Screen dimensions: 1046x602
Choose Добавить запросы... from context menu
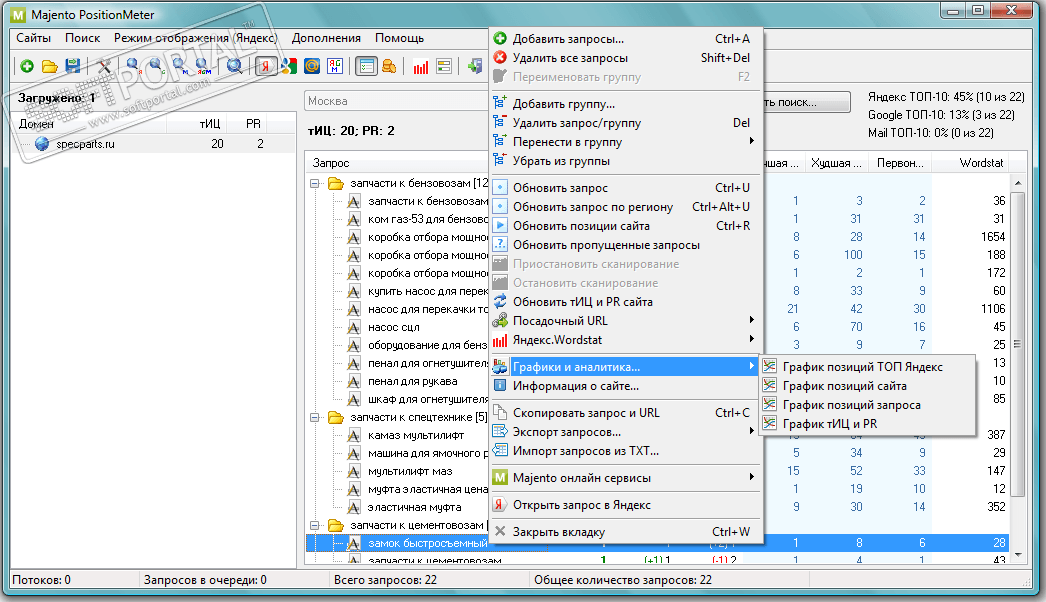tap(626, 39)
